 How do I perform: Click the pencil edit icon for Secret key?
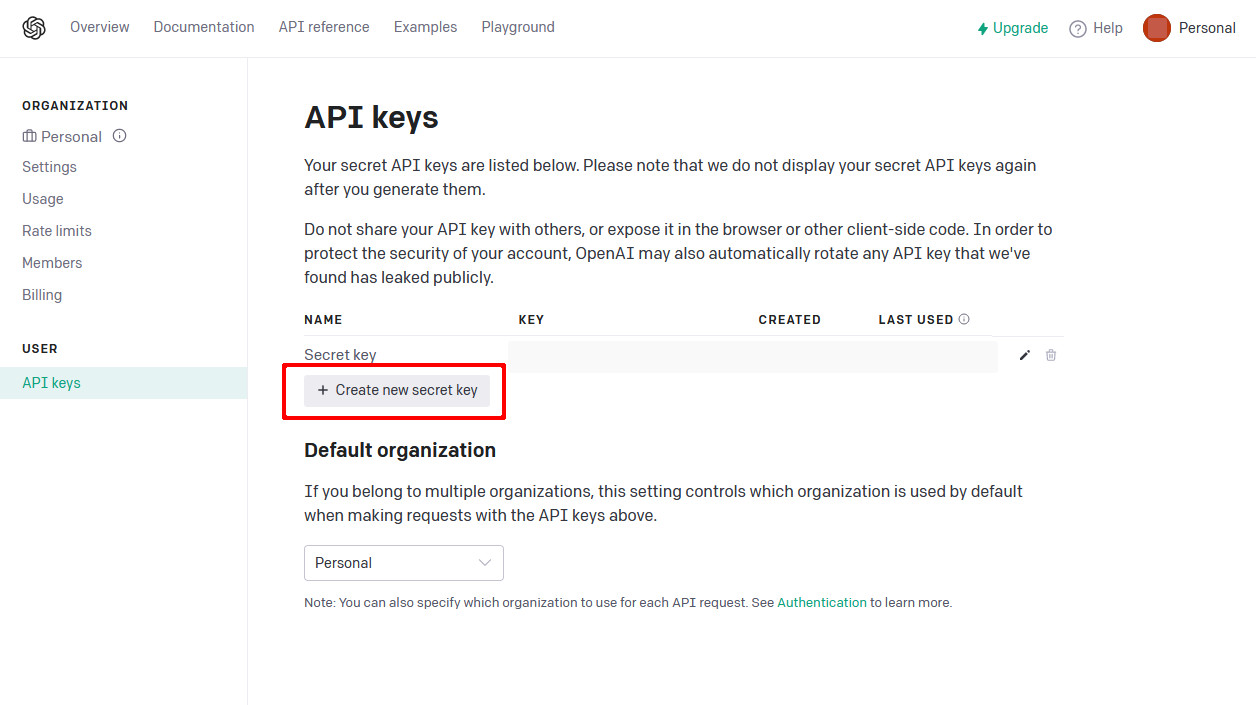[1024, 355]
